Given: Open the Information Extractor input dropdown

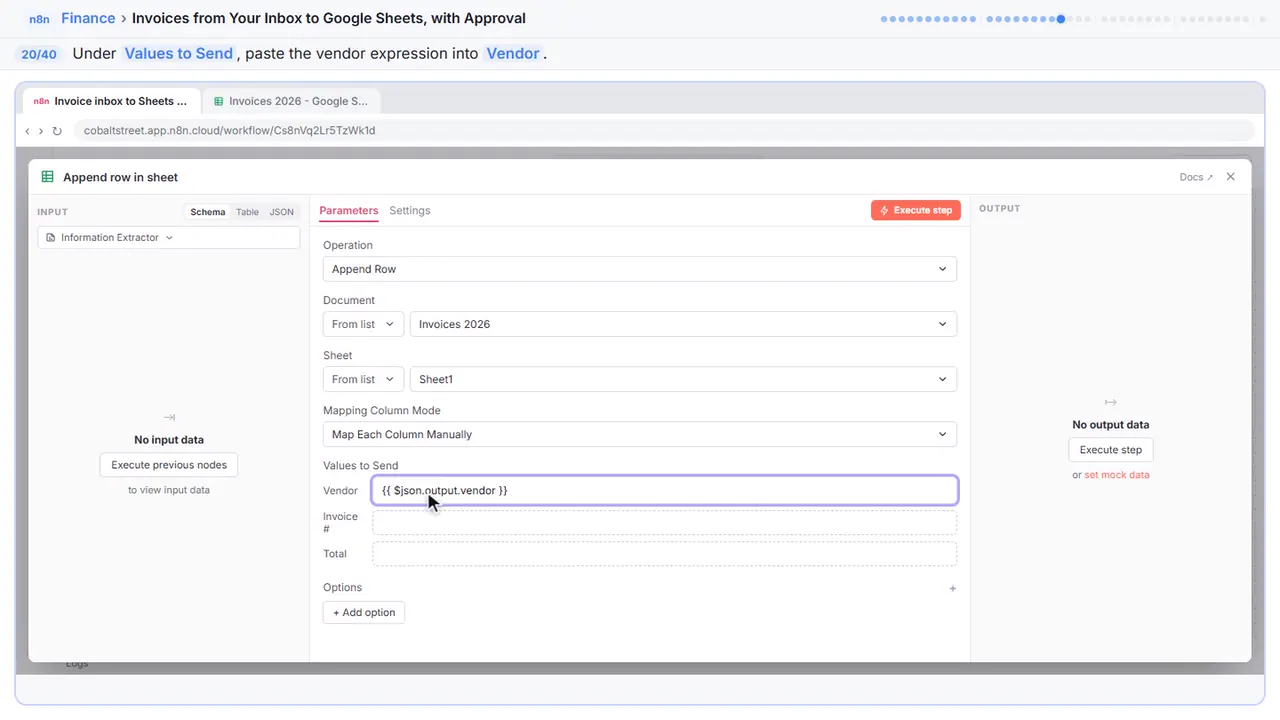Looking at the screenshot, I should click(169, 238).
